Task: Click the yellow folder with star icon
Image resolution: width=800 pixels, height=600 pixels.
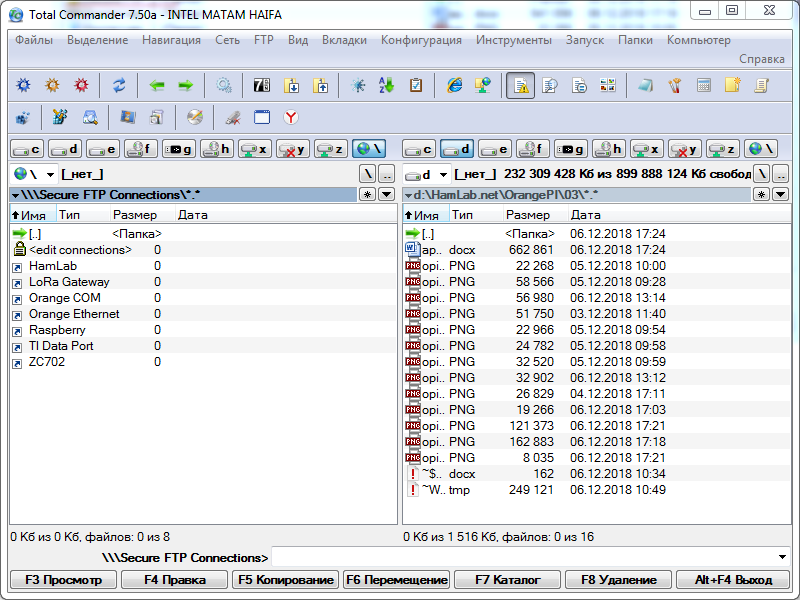Action: [733, 85]
